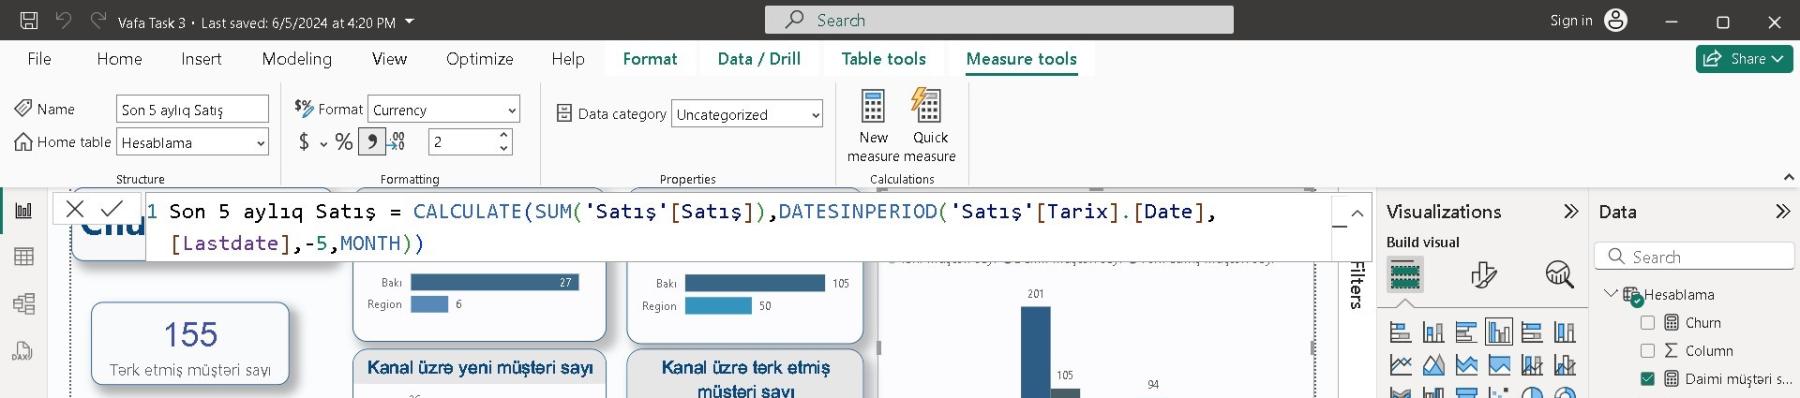The height and width of the screenshot is (398, 1800).
Task: Open Model view in left sidebar
Action: coord(23,303)
